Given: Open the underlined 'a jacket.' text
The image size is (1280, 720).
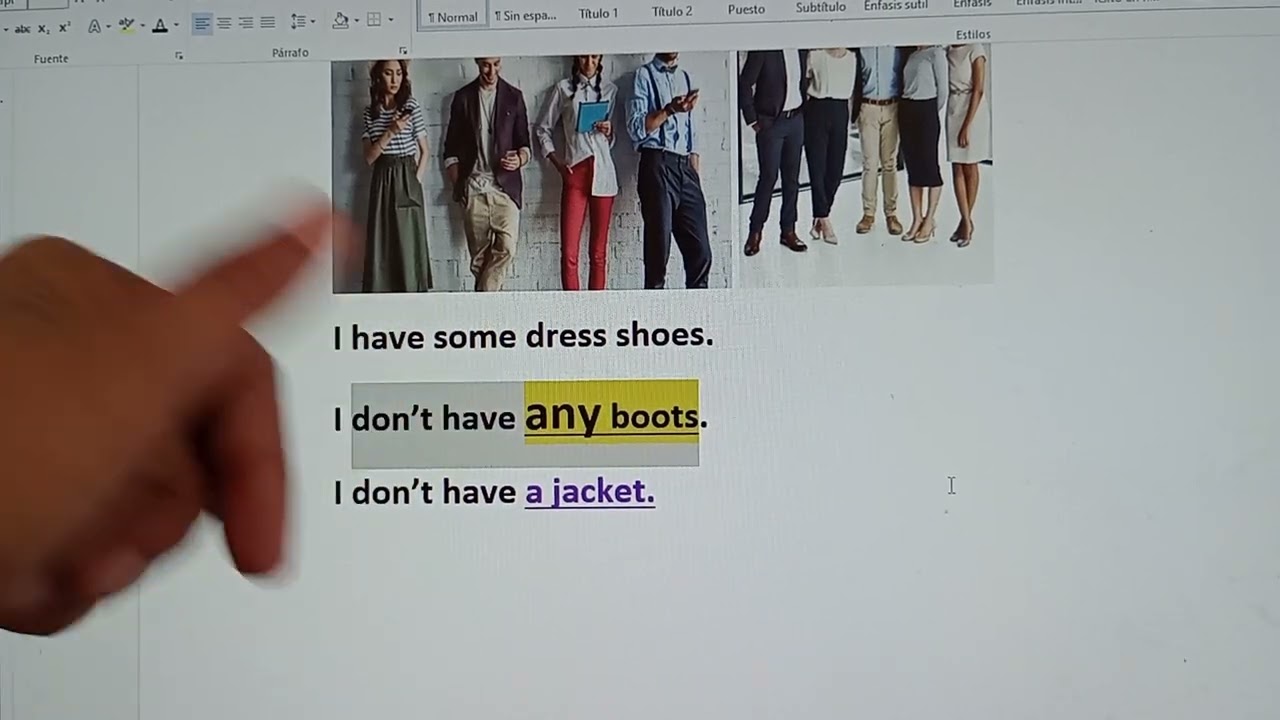Looking at the screenshot, I should click(590, 492).
